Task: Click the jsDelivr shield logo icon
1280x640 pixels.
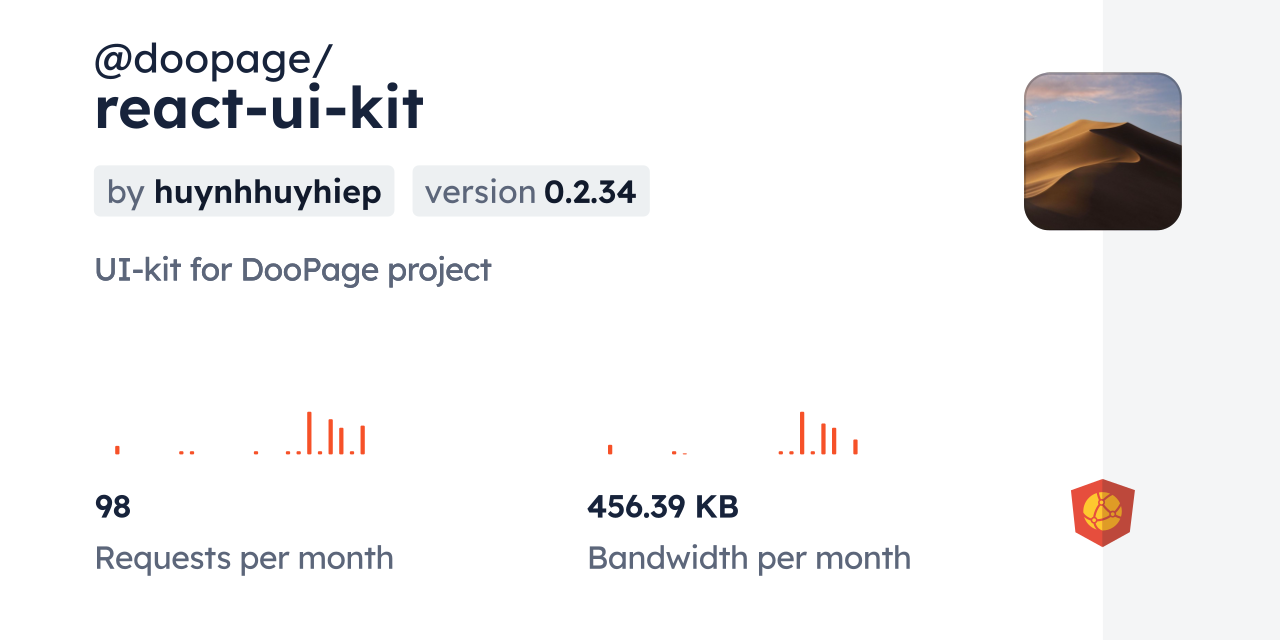Action: coord(1102,513)
